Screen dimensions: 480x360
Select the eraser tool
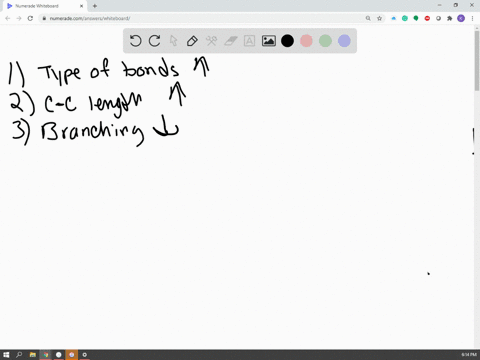click(x=231, y=41)
